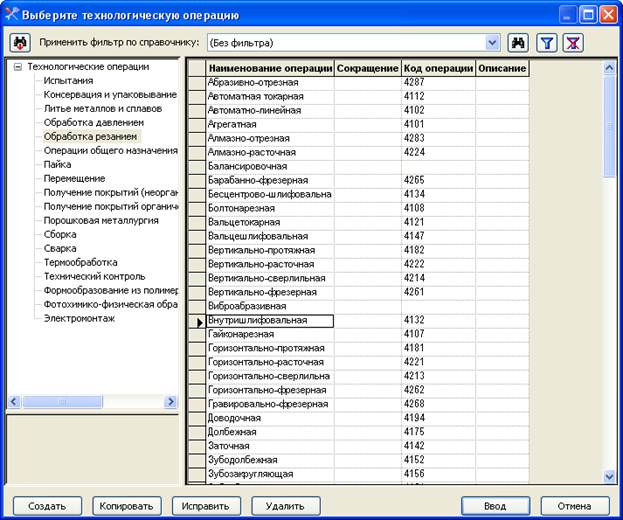Open the filter by reference dropdown

(x=492, y=43)
